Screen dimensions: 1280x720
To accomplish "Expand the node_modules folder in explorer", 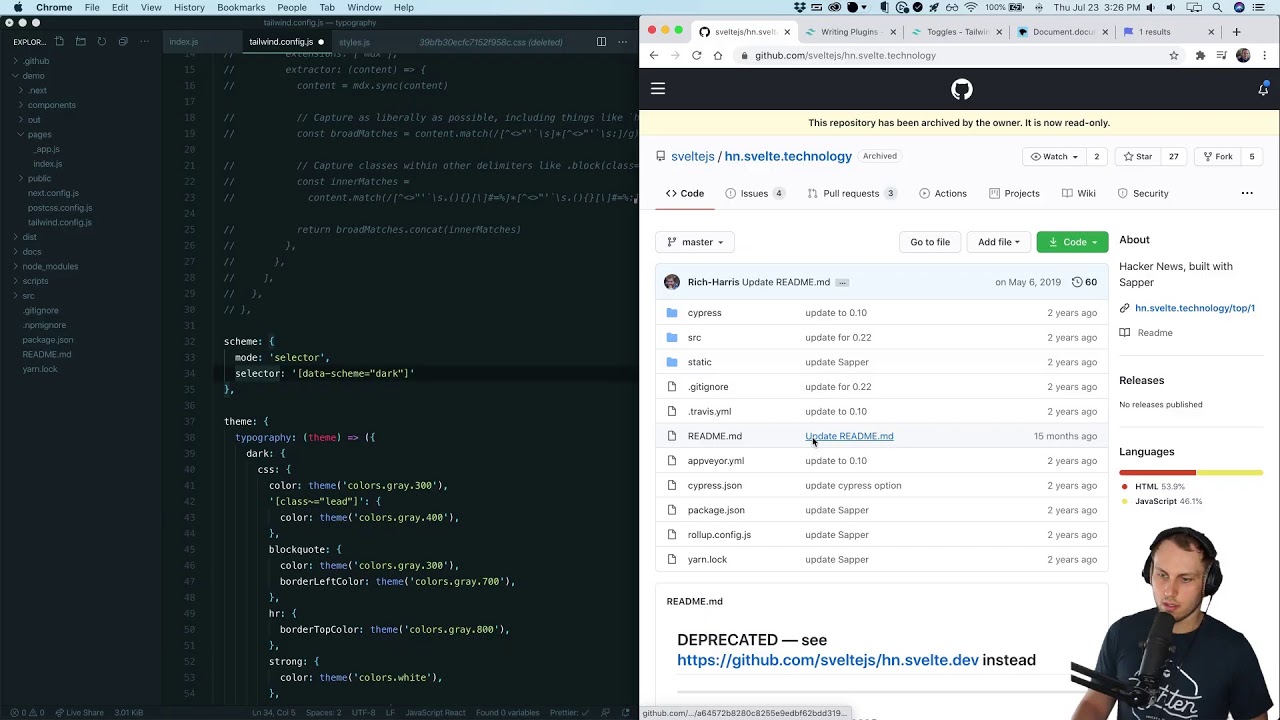I will click(50, 267).
